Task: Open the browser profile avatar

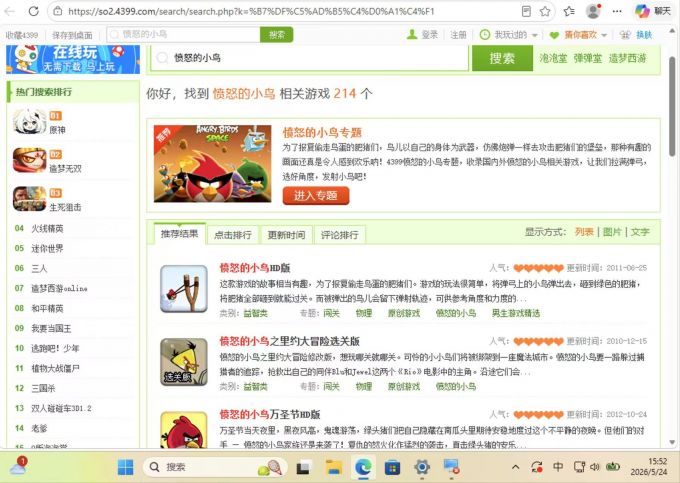Action: [x=593, y=11]
